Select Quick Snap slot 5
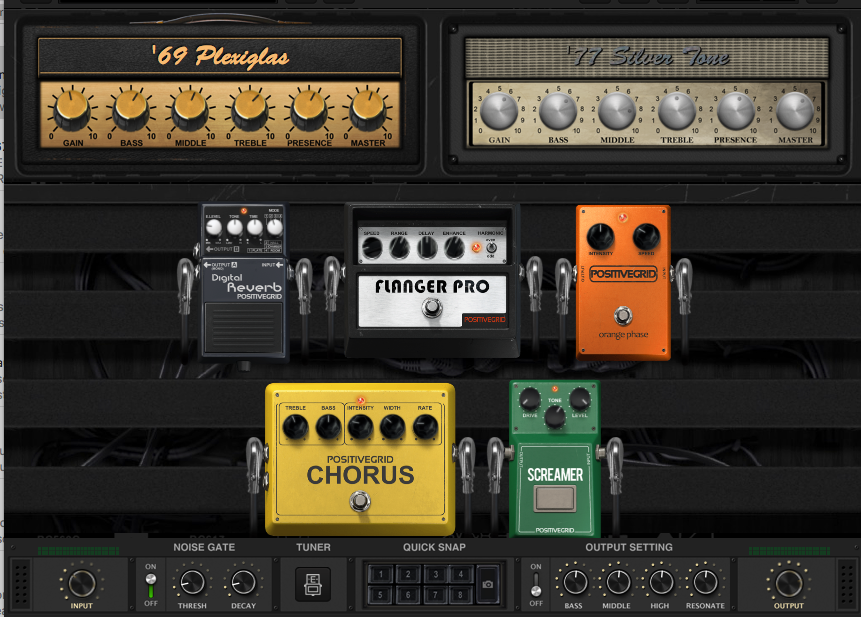Screen dimensions: 861x617 click(x=380, y=594)
